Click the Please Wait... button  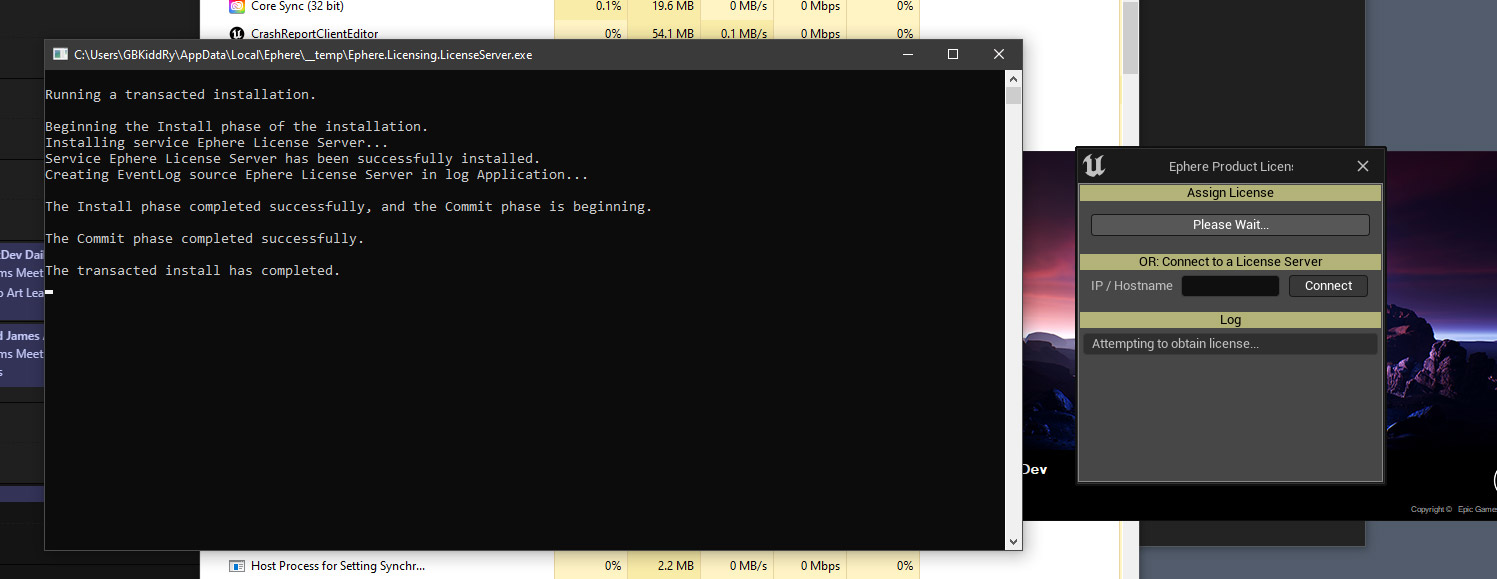[x=1229, y=225]
